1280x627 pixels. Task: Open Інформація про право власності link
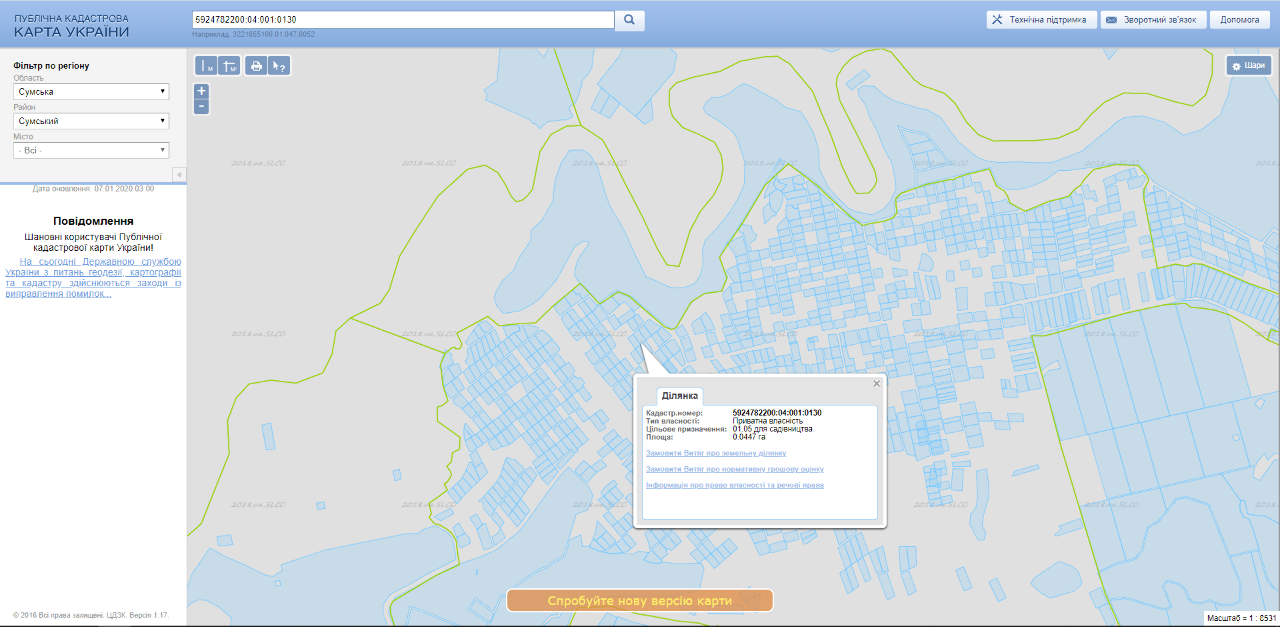pyautogui.click(x=735, y=485)
